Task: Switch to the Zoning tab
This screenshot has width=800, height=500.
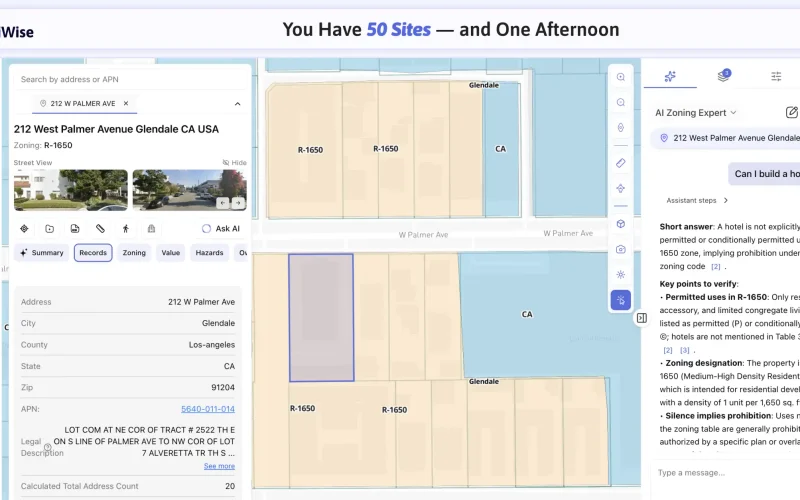Action: click(x=134, y=253)
